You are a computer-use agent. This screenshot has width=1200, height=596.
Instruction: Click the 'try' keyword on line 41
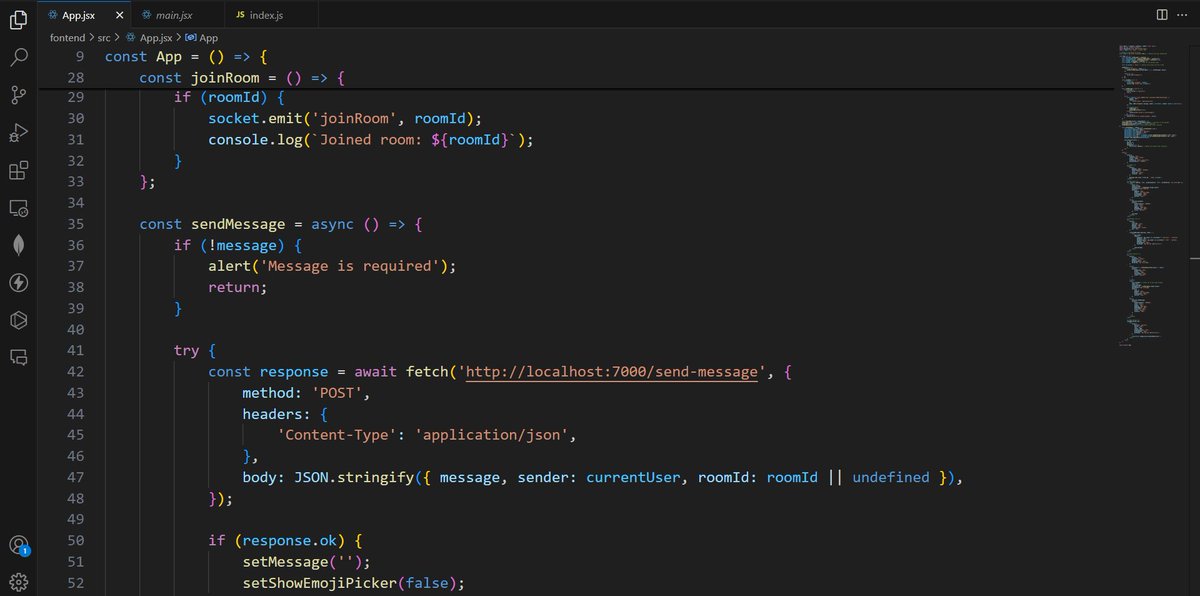187,351
